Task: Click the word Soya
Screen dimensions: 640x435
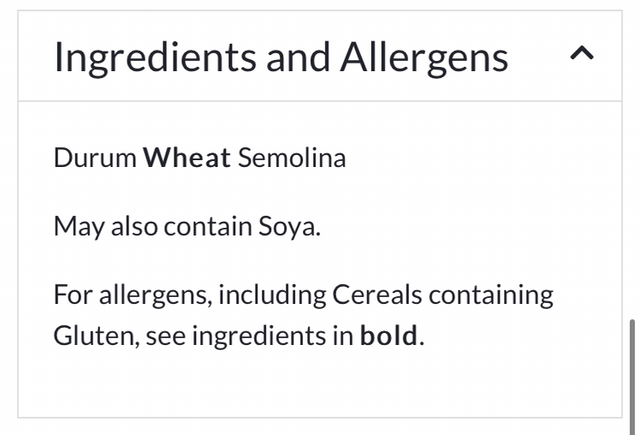Action: [291, 227]
